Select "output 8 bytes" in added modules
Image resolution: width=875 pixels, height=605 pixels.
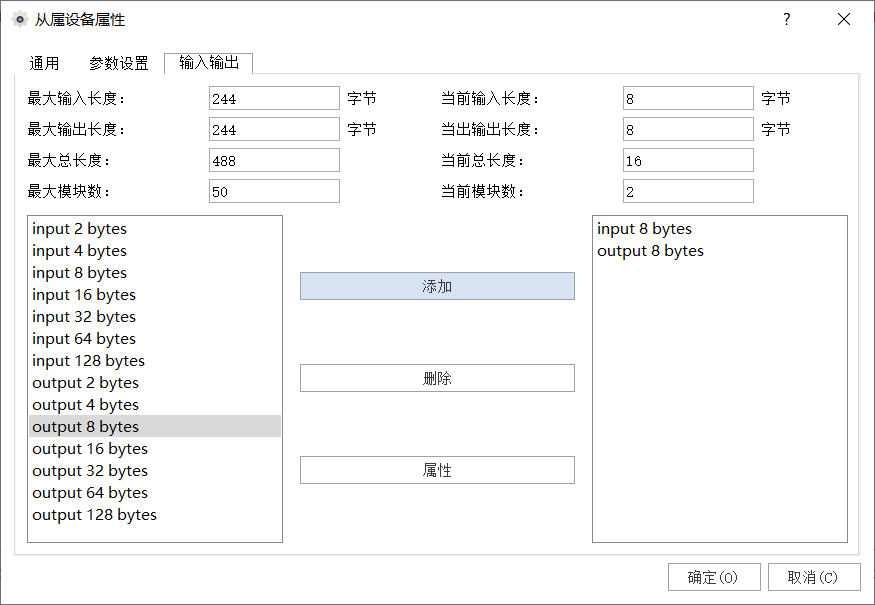tap(650, 251)
